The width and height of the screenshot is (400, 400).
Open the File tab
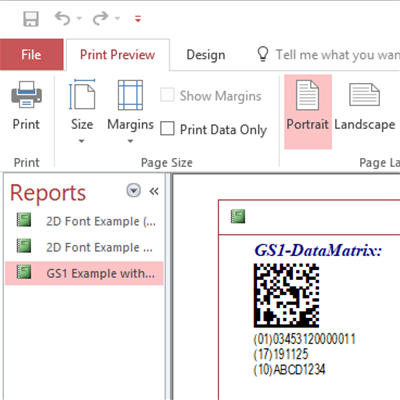coord(32,54)
